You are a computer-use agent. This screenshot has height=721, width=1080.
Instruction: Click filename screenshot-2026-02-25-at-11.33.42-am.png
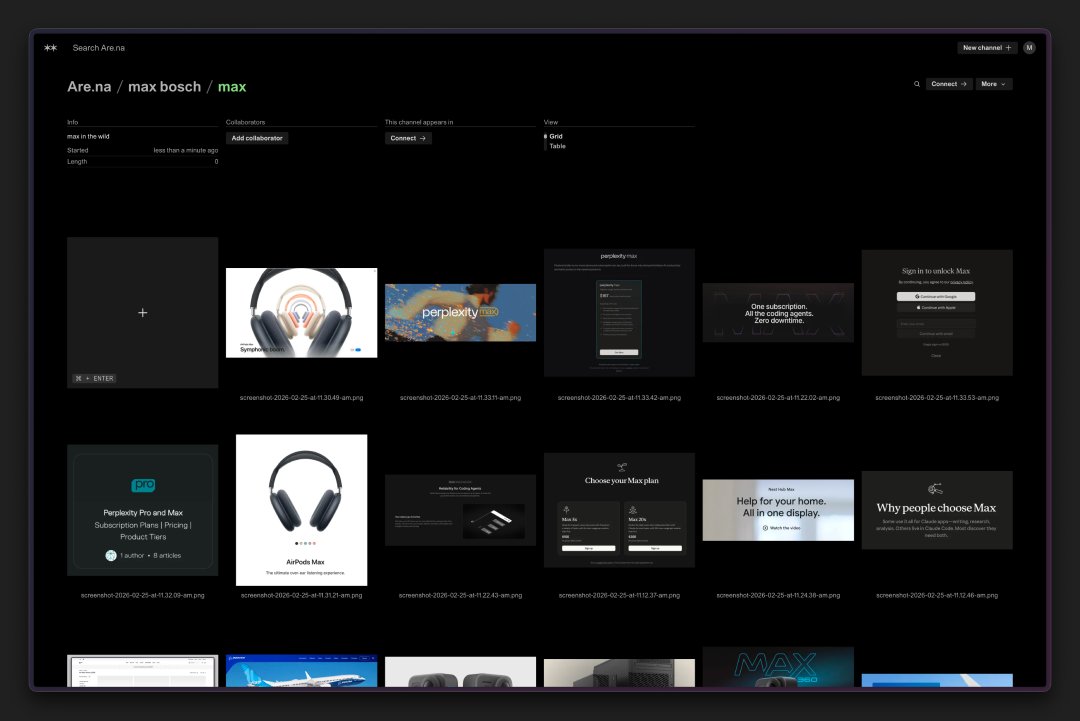pyautogui.click(x=619, y=397)
